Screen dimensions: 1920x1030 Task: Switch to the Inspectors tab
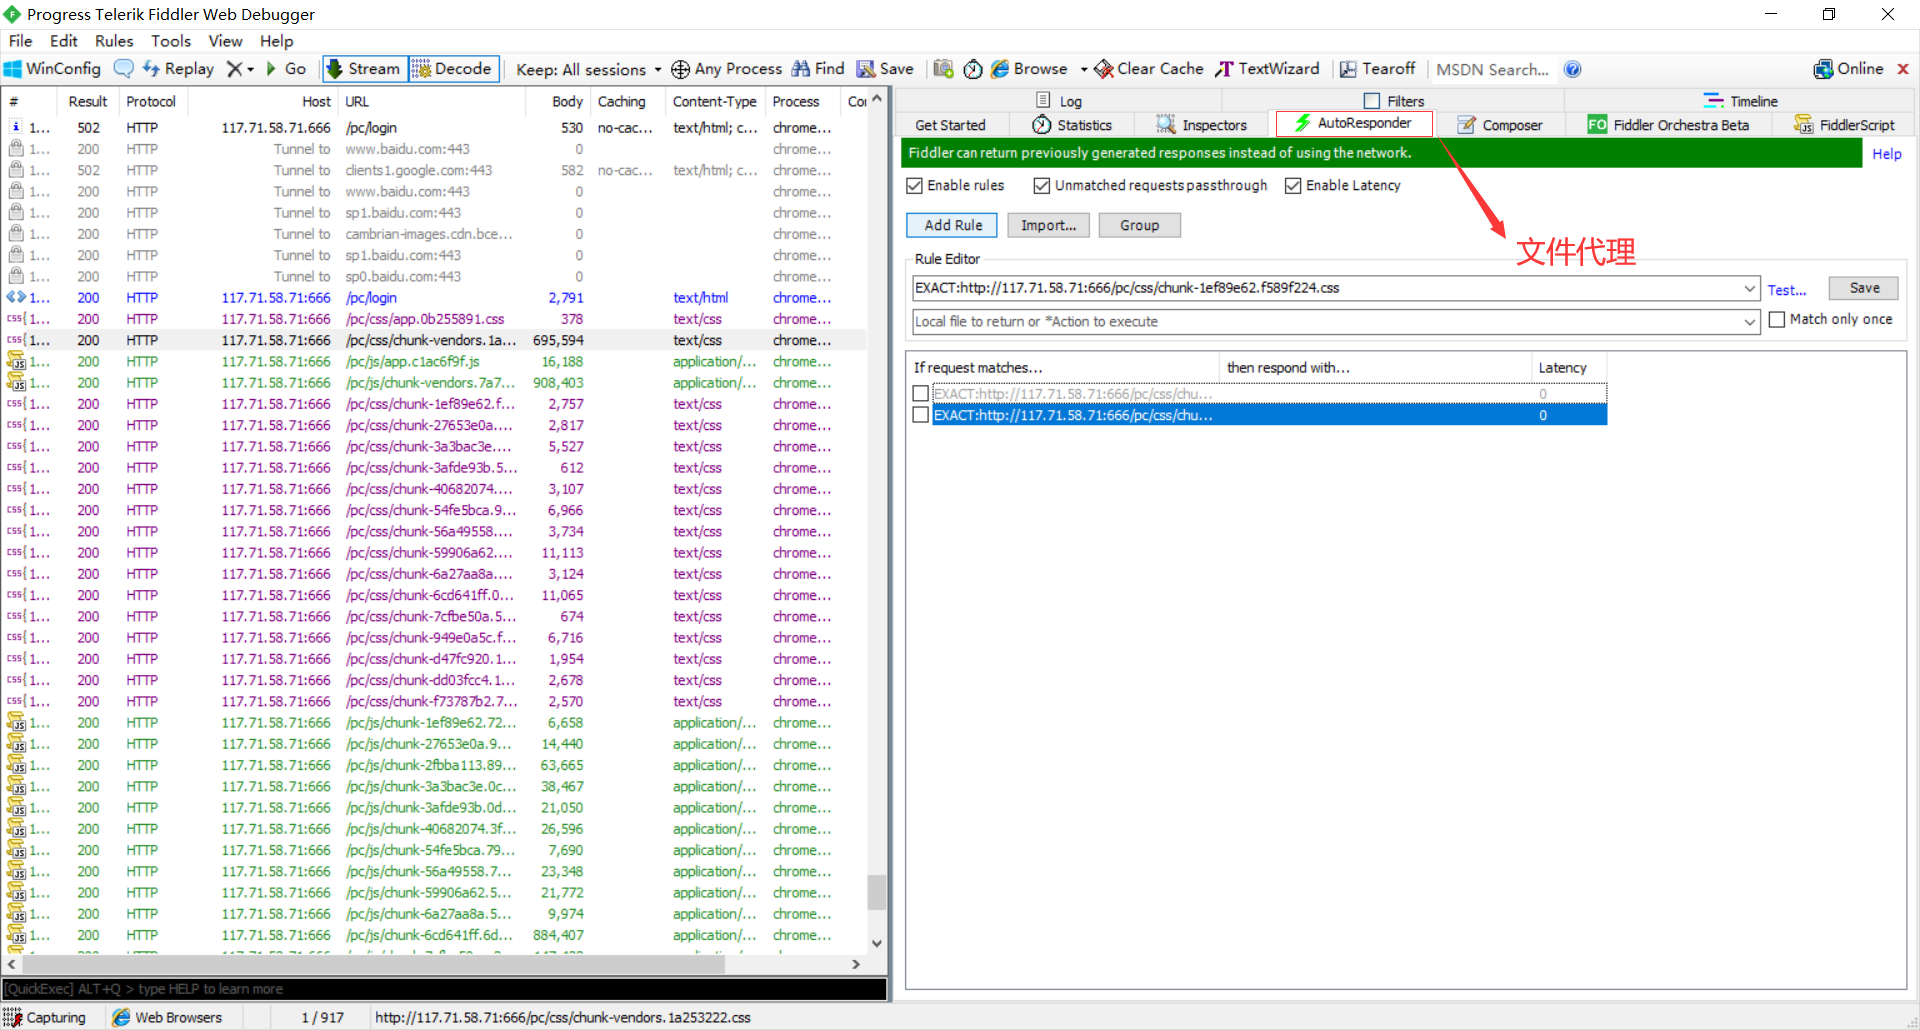point(1201,125)
